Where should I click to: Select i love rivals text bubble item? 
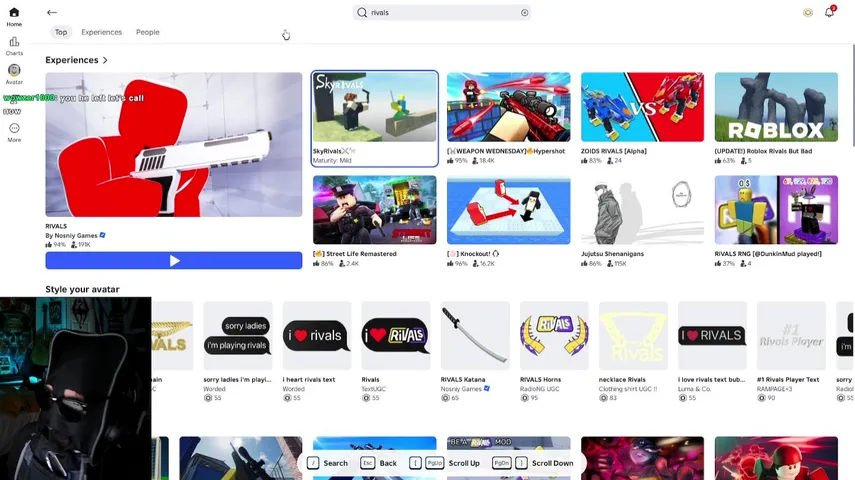coord(712,352)
